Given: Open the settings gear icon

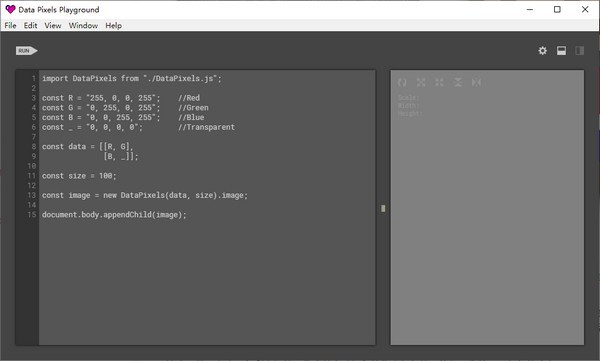Looking at the screenshot, I should click(x=542, y=51).
